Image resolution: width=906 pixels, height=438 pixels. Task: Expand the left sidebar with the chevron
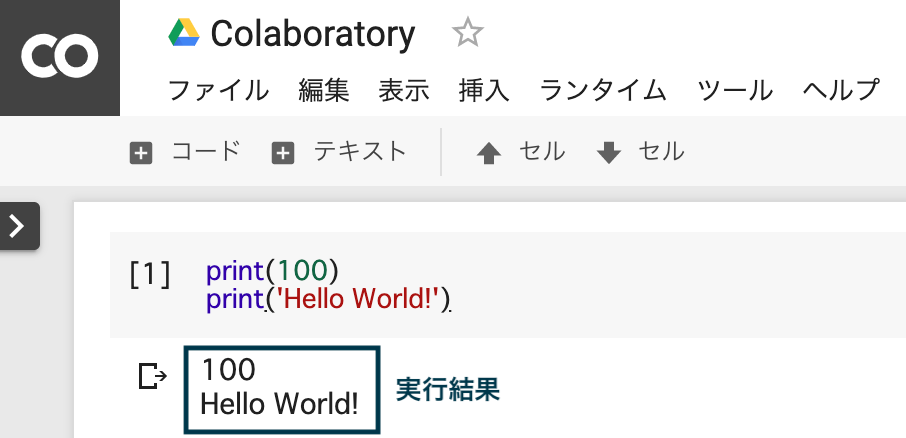pos(18,226)
